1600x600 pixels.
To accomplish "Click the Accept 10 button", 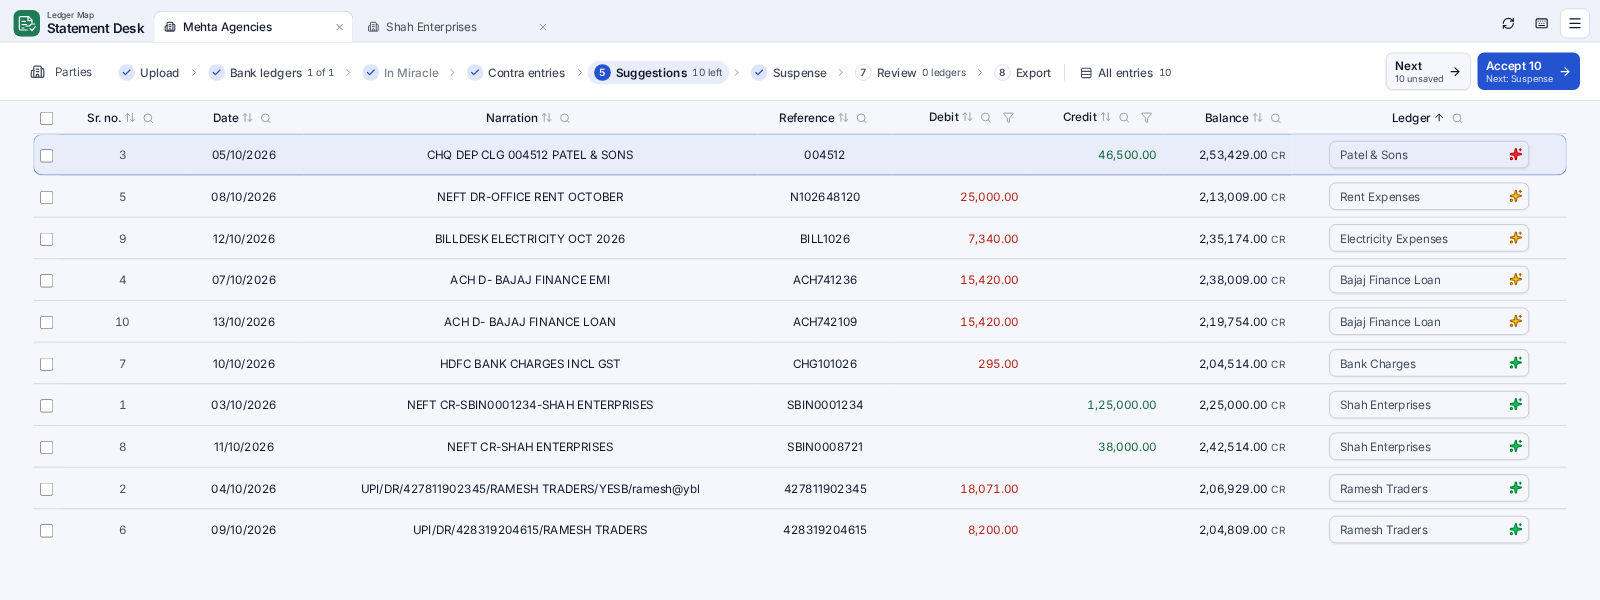I will 1528,71.
